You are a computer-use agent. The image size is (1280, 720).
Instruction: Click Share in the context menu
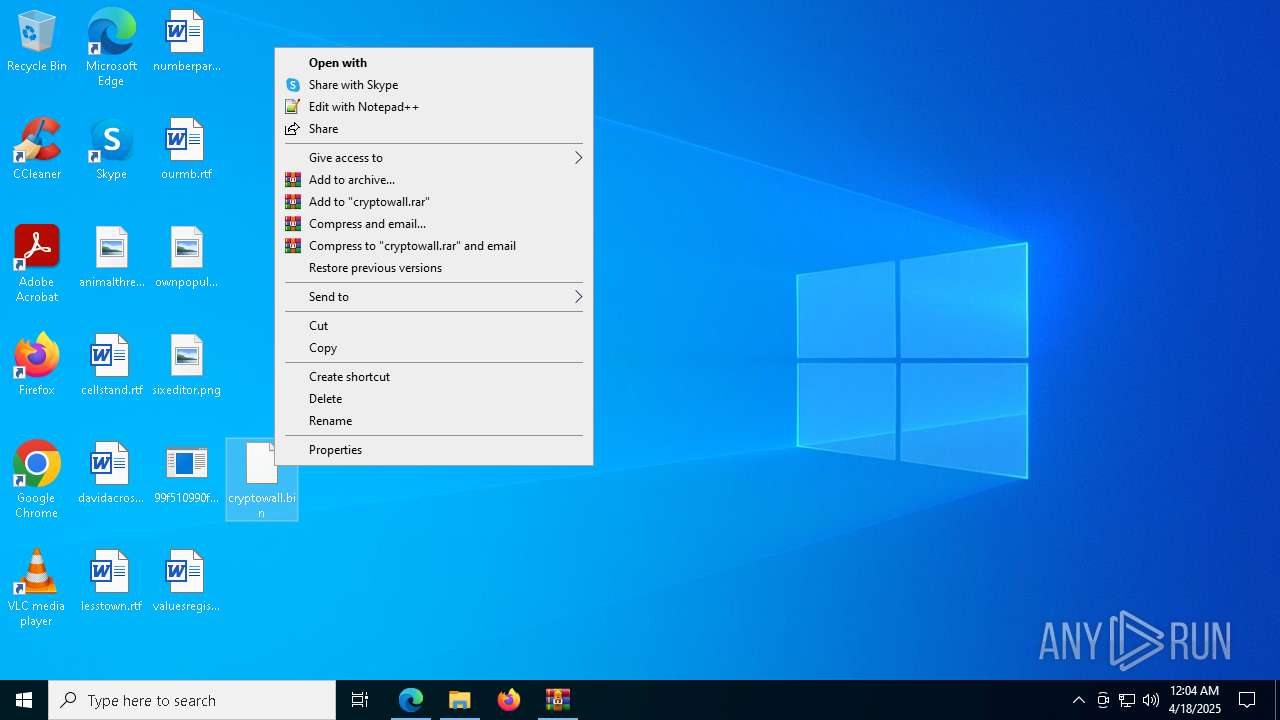tap(434, 129)
